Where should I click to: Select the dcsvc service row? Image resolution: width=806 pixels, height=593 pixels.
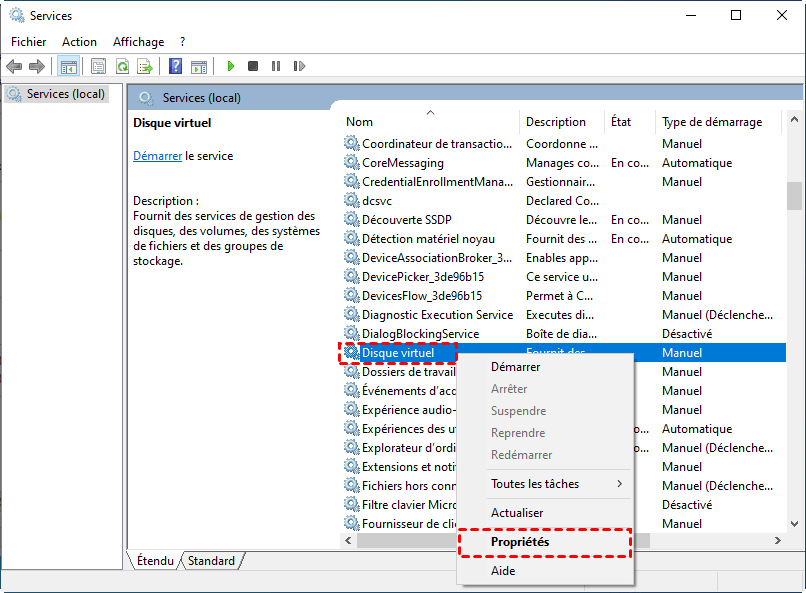click(563, 201)
